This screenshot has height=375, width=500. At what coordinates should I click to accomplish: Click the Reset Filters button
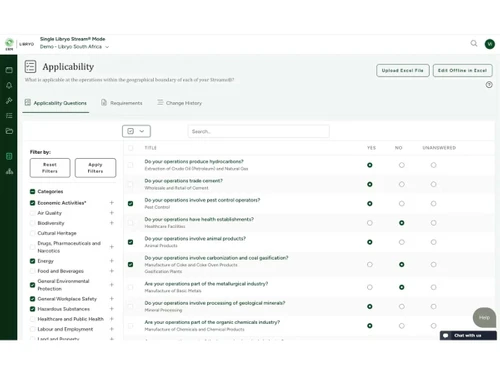(50, 168)
